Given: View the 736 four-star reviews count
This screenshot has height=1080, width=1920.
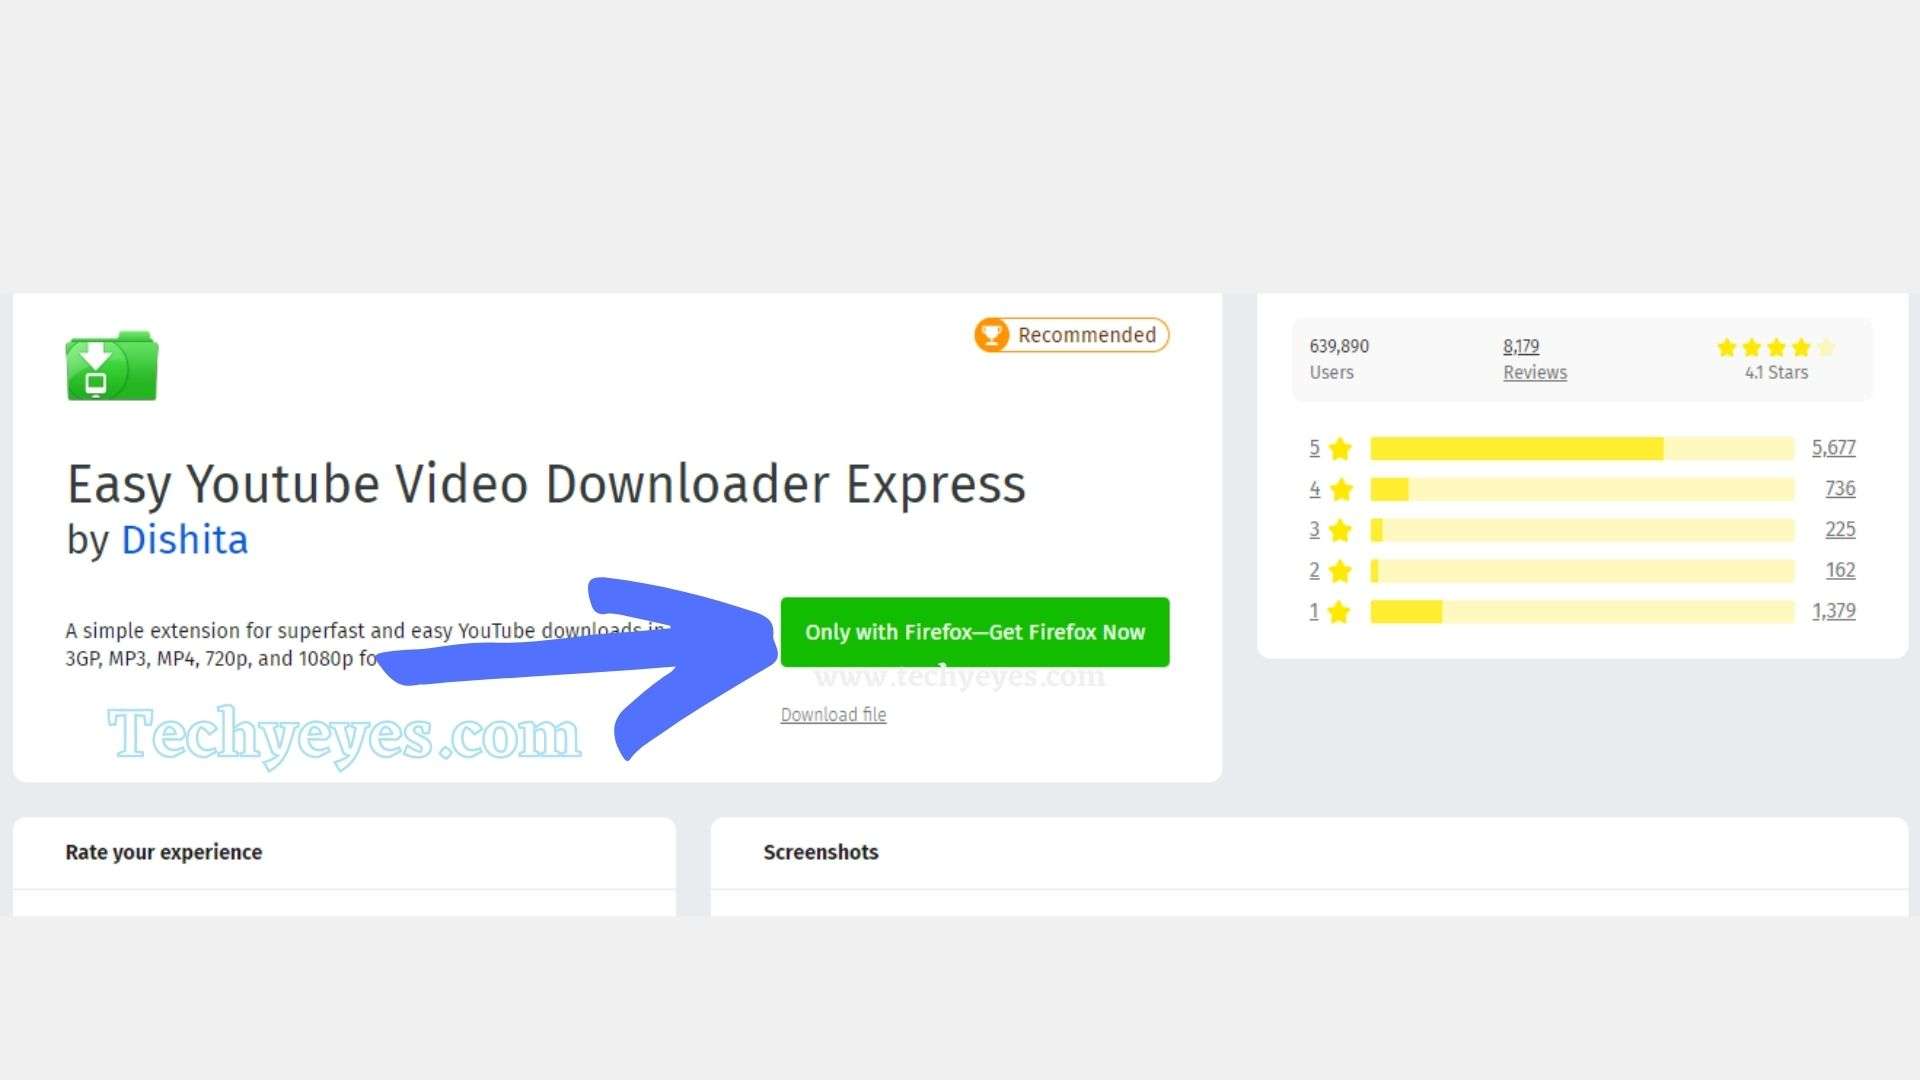Looking at the screenshot, I should (x=1840, y=489).
